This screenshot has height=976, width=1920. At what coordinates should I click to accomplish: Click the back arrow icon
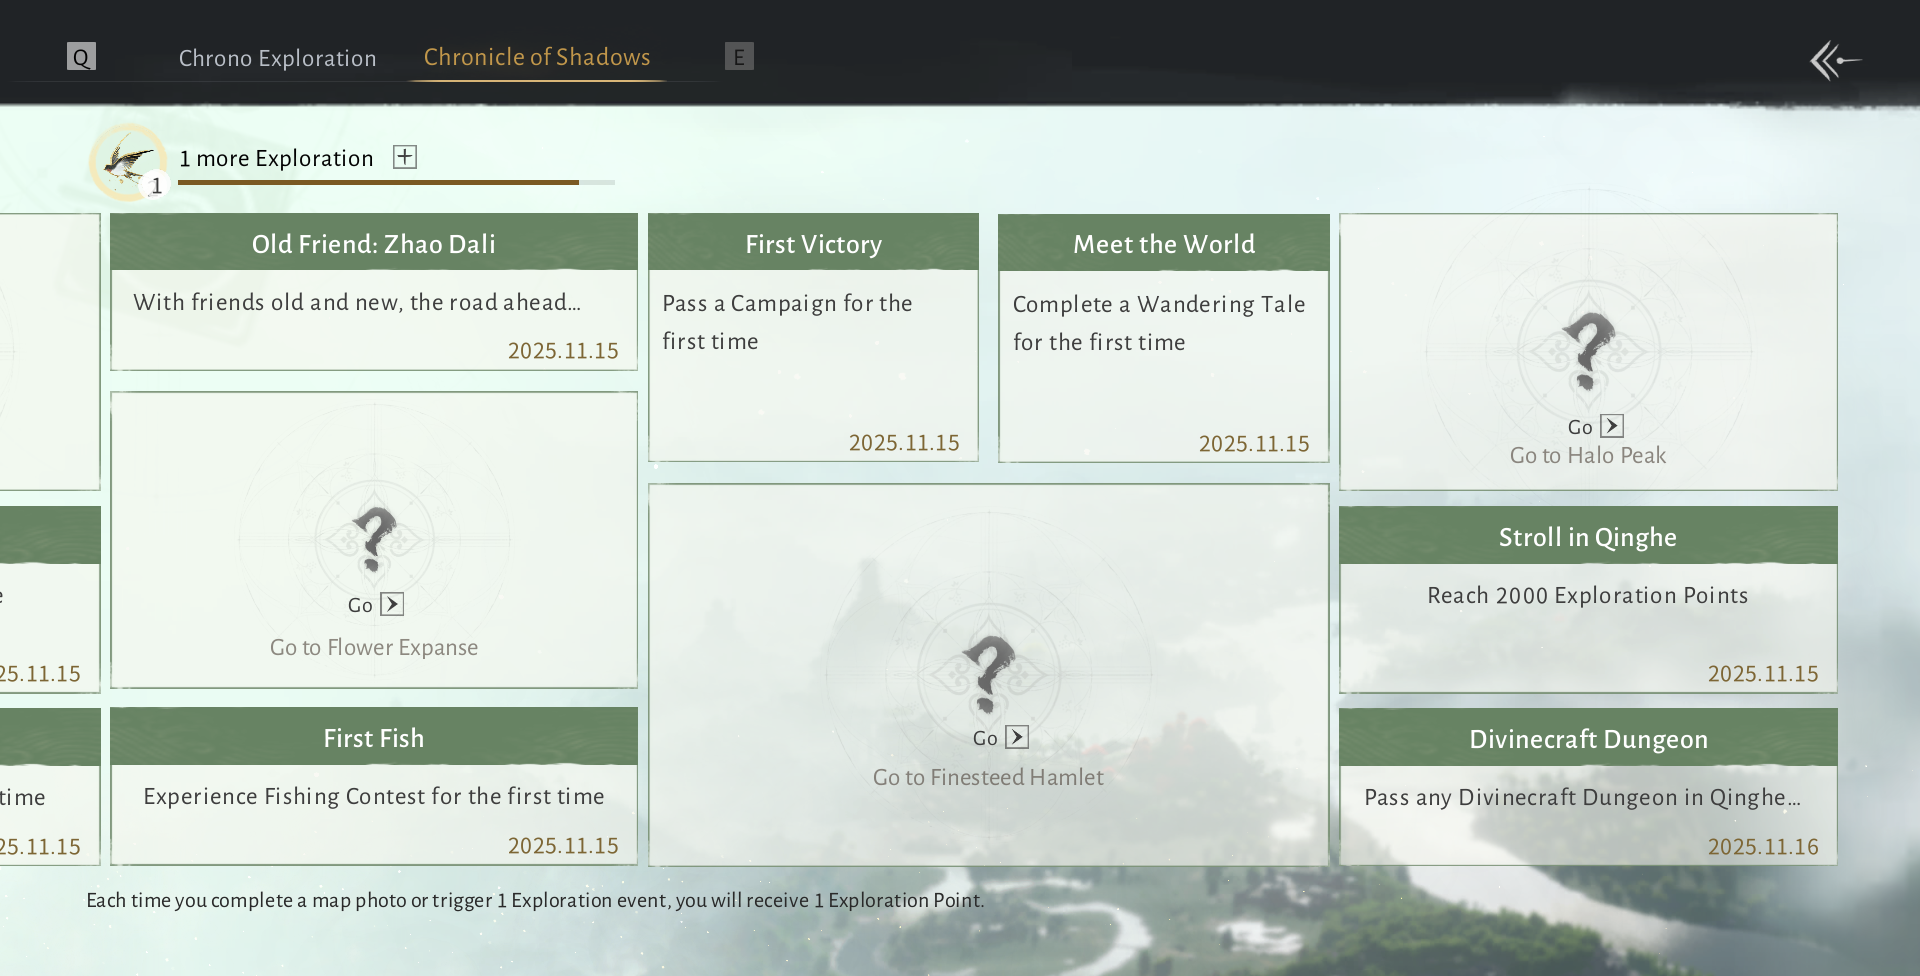coord(1835,61)
